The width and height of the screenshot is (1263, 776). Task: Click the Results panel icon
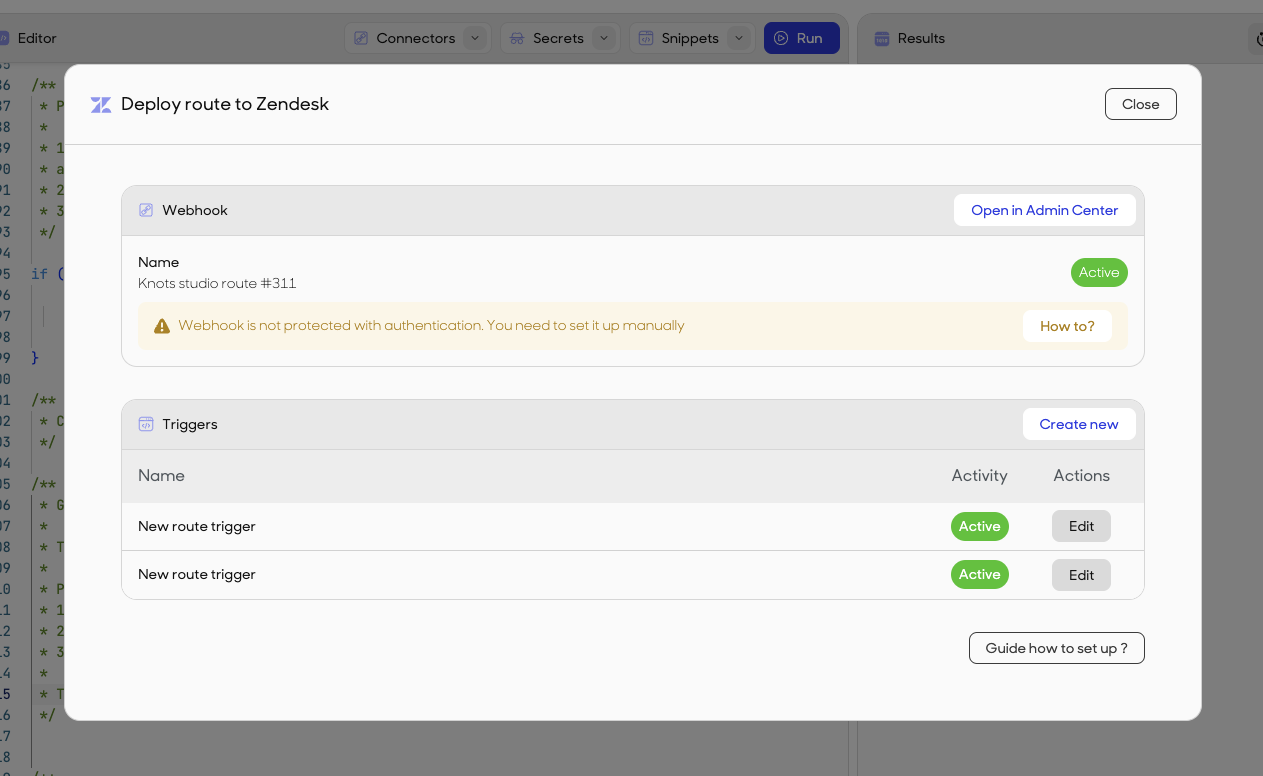pos(882,38)
